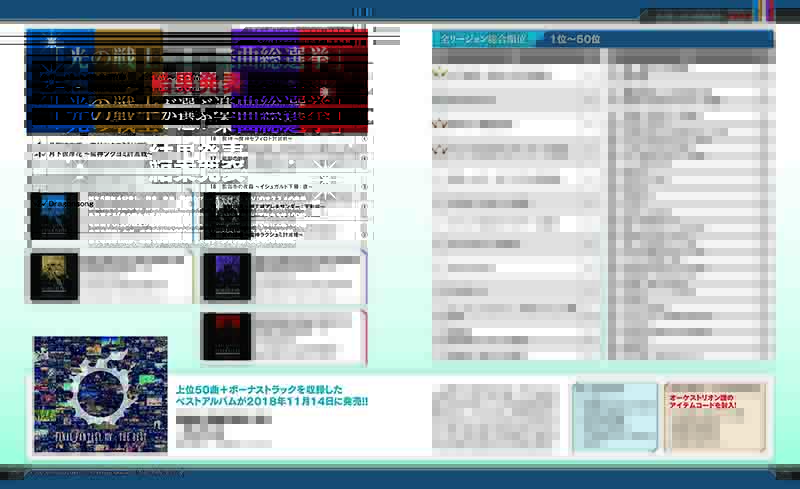
Task: Select the purple album cover thumbnail
Action: point(228,277)
